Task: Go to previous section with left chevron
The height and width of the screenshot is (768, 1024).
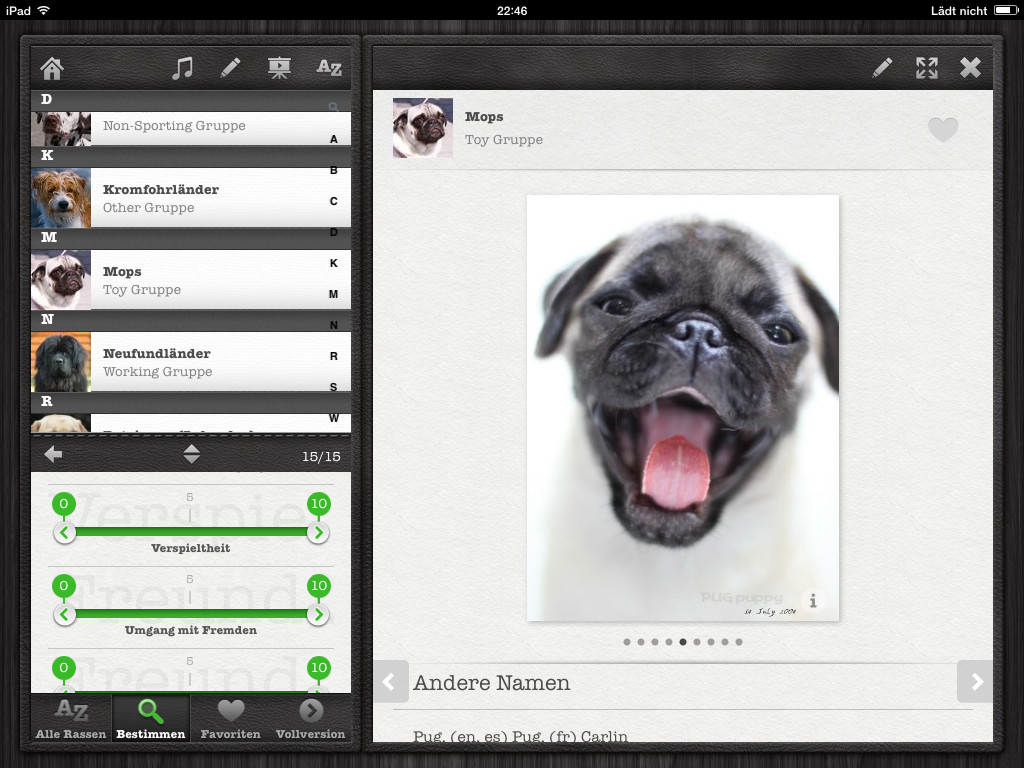Action: click(390, 682)
